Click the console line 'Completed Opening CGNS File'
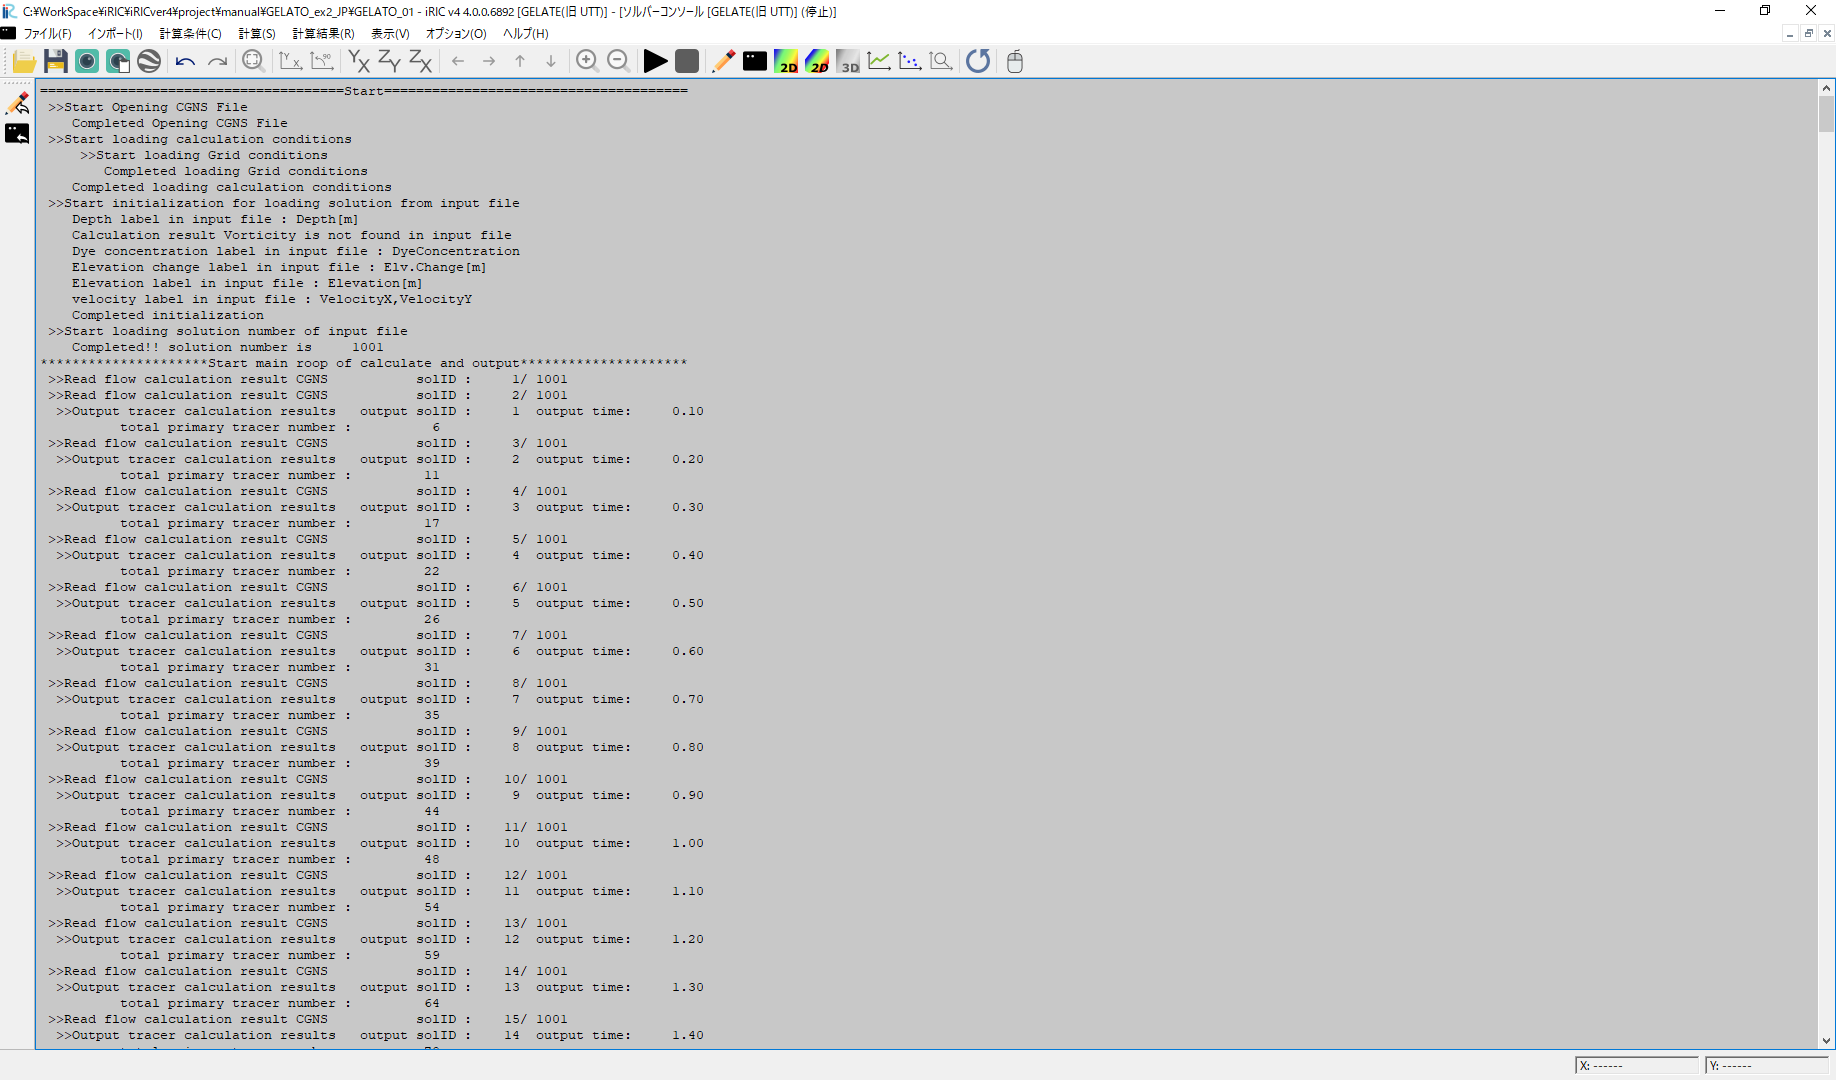 click(x=179, y=123)
